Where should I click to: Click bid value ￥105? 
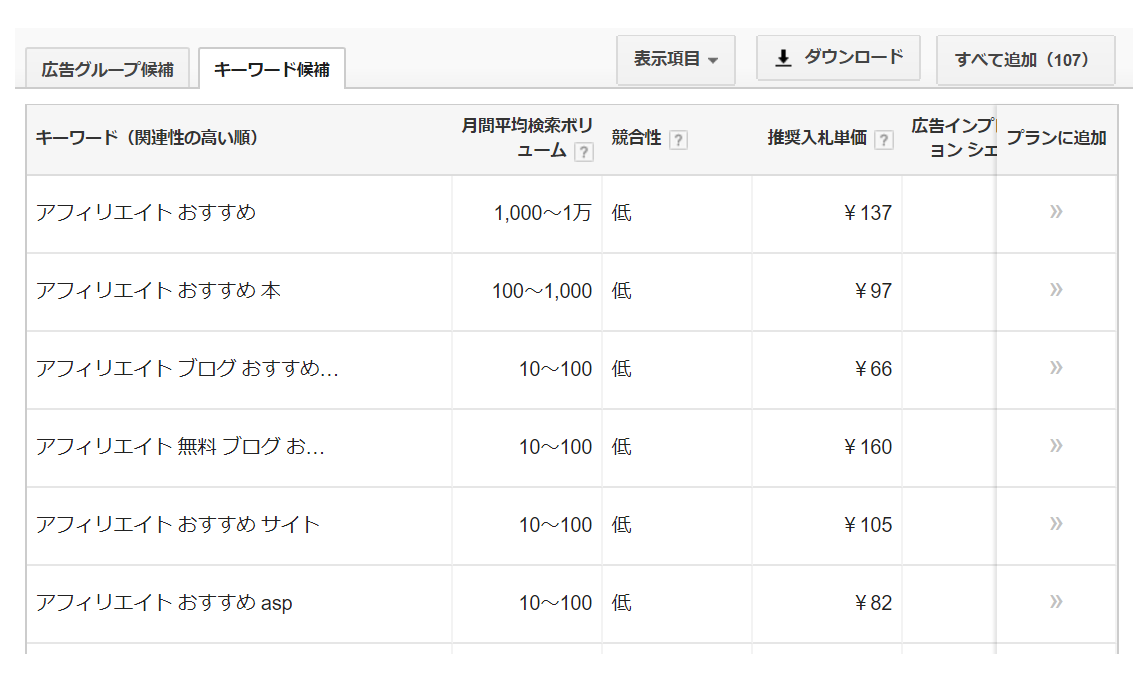tap(867, 525)
